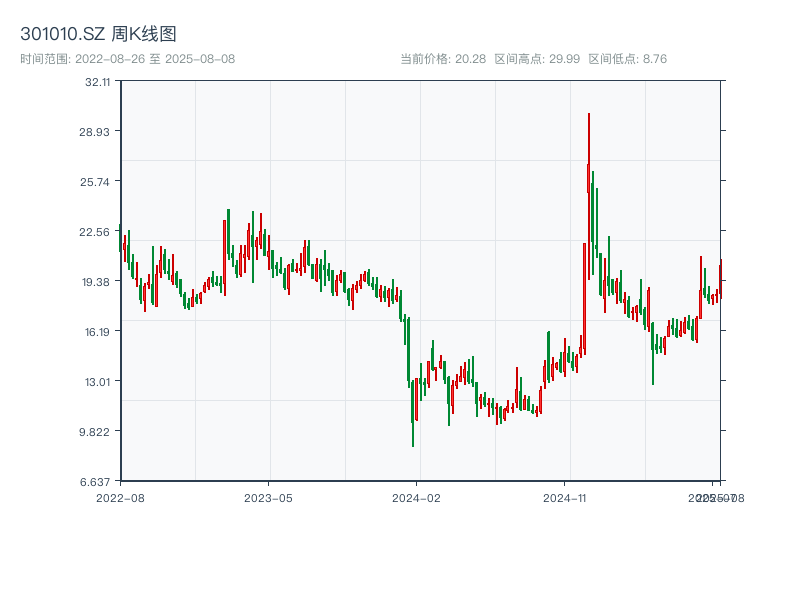Click the 2024-02 date axis label
This screenshot has width=800, height=600.
417,497
